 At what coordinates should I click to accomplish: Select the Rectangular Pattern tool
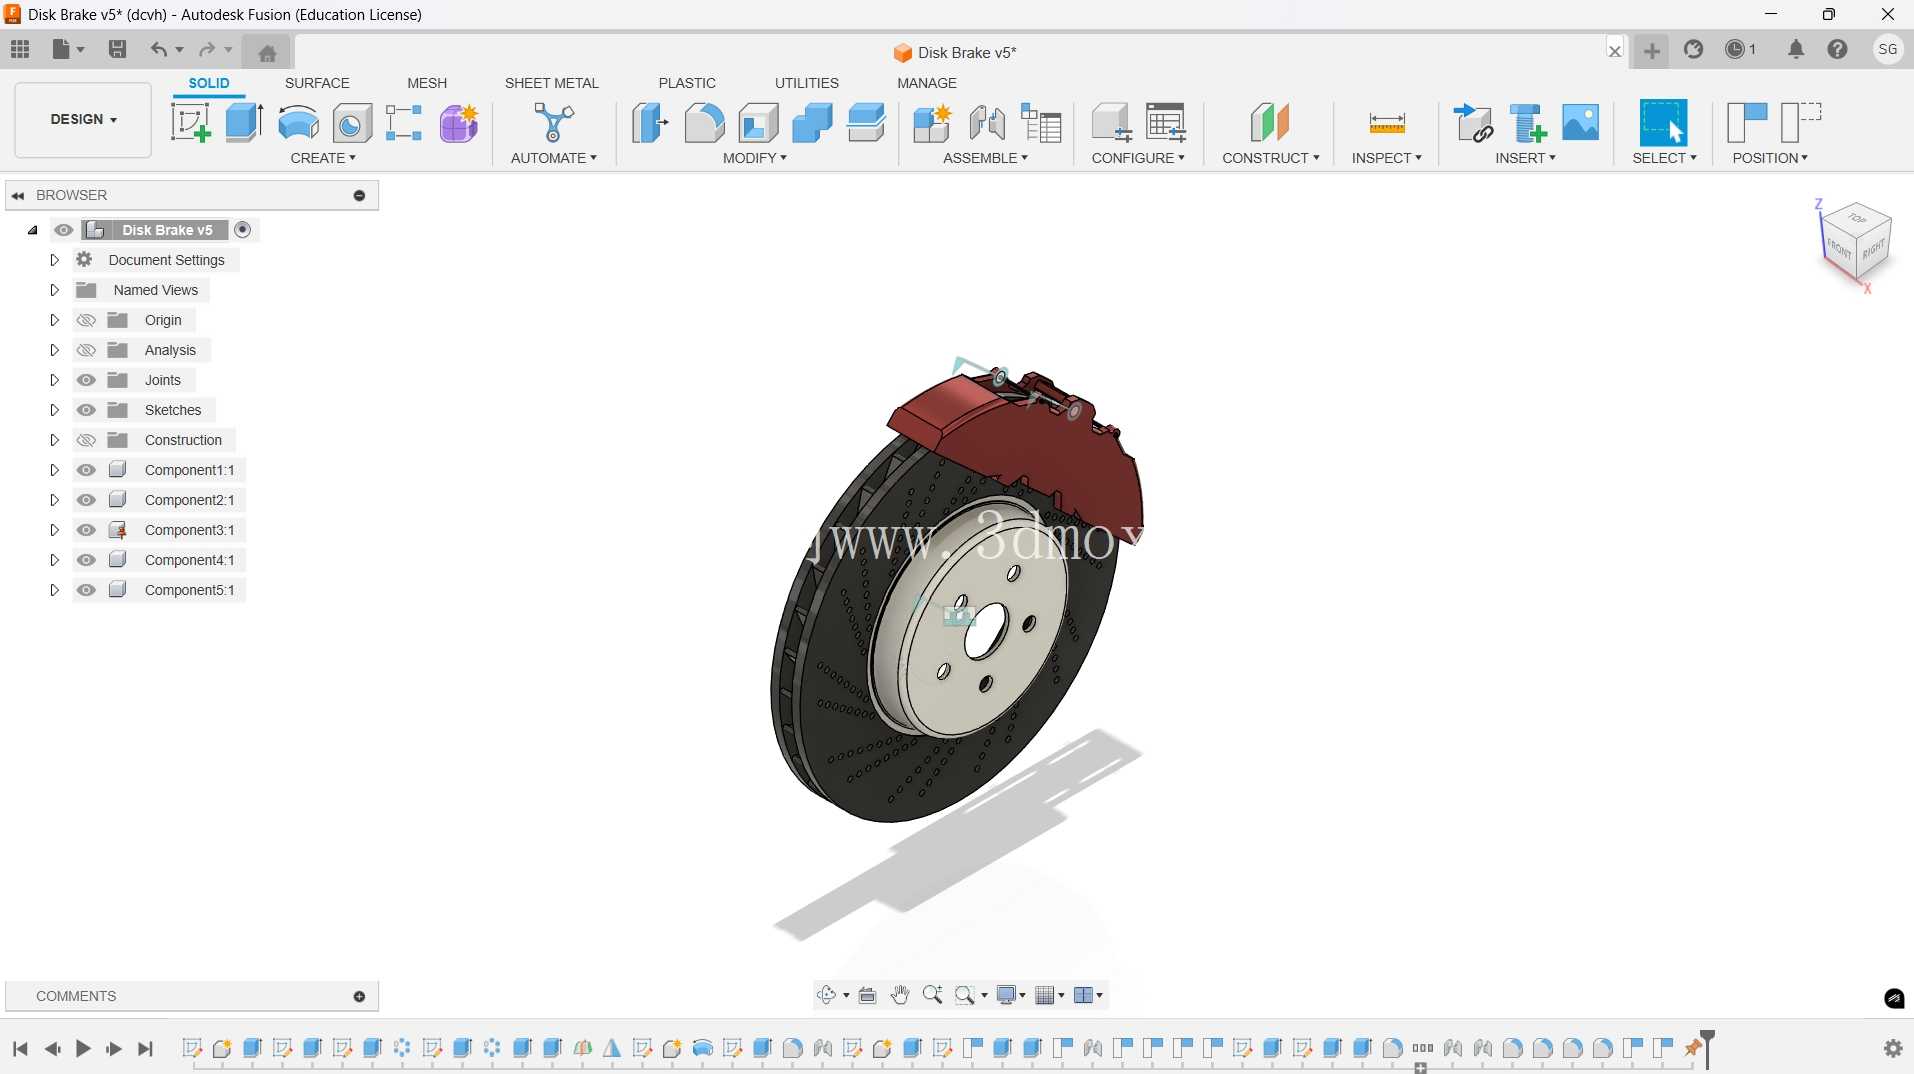point(404,123)
